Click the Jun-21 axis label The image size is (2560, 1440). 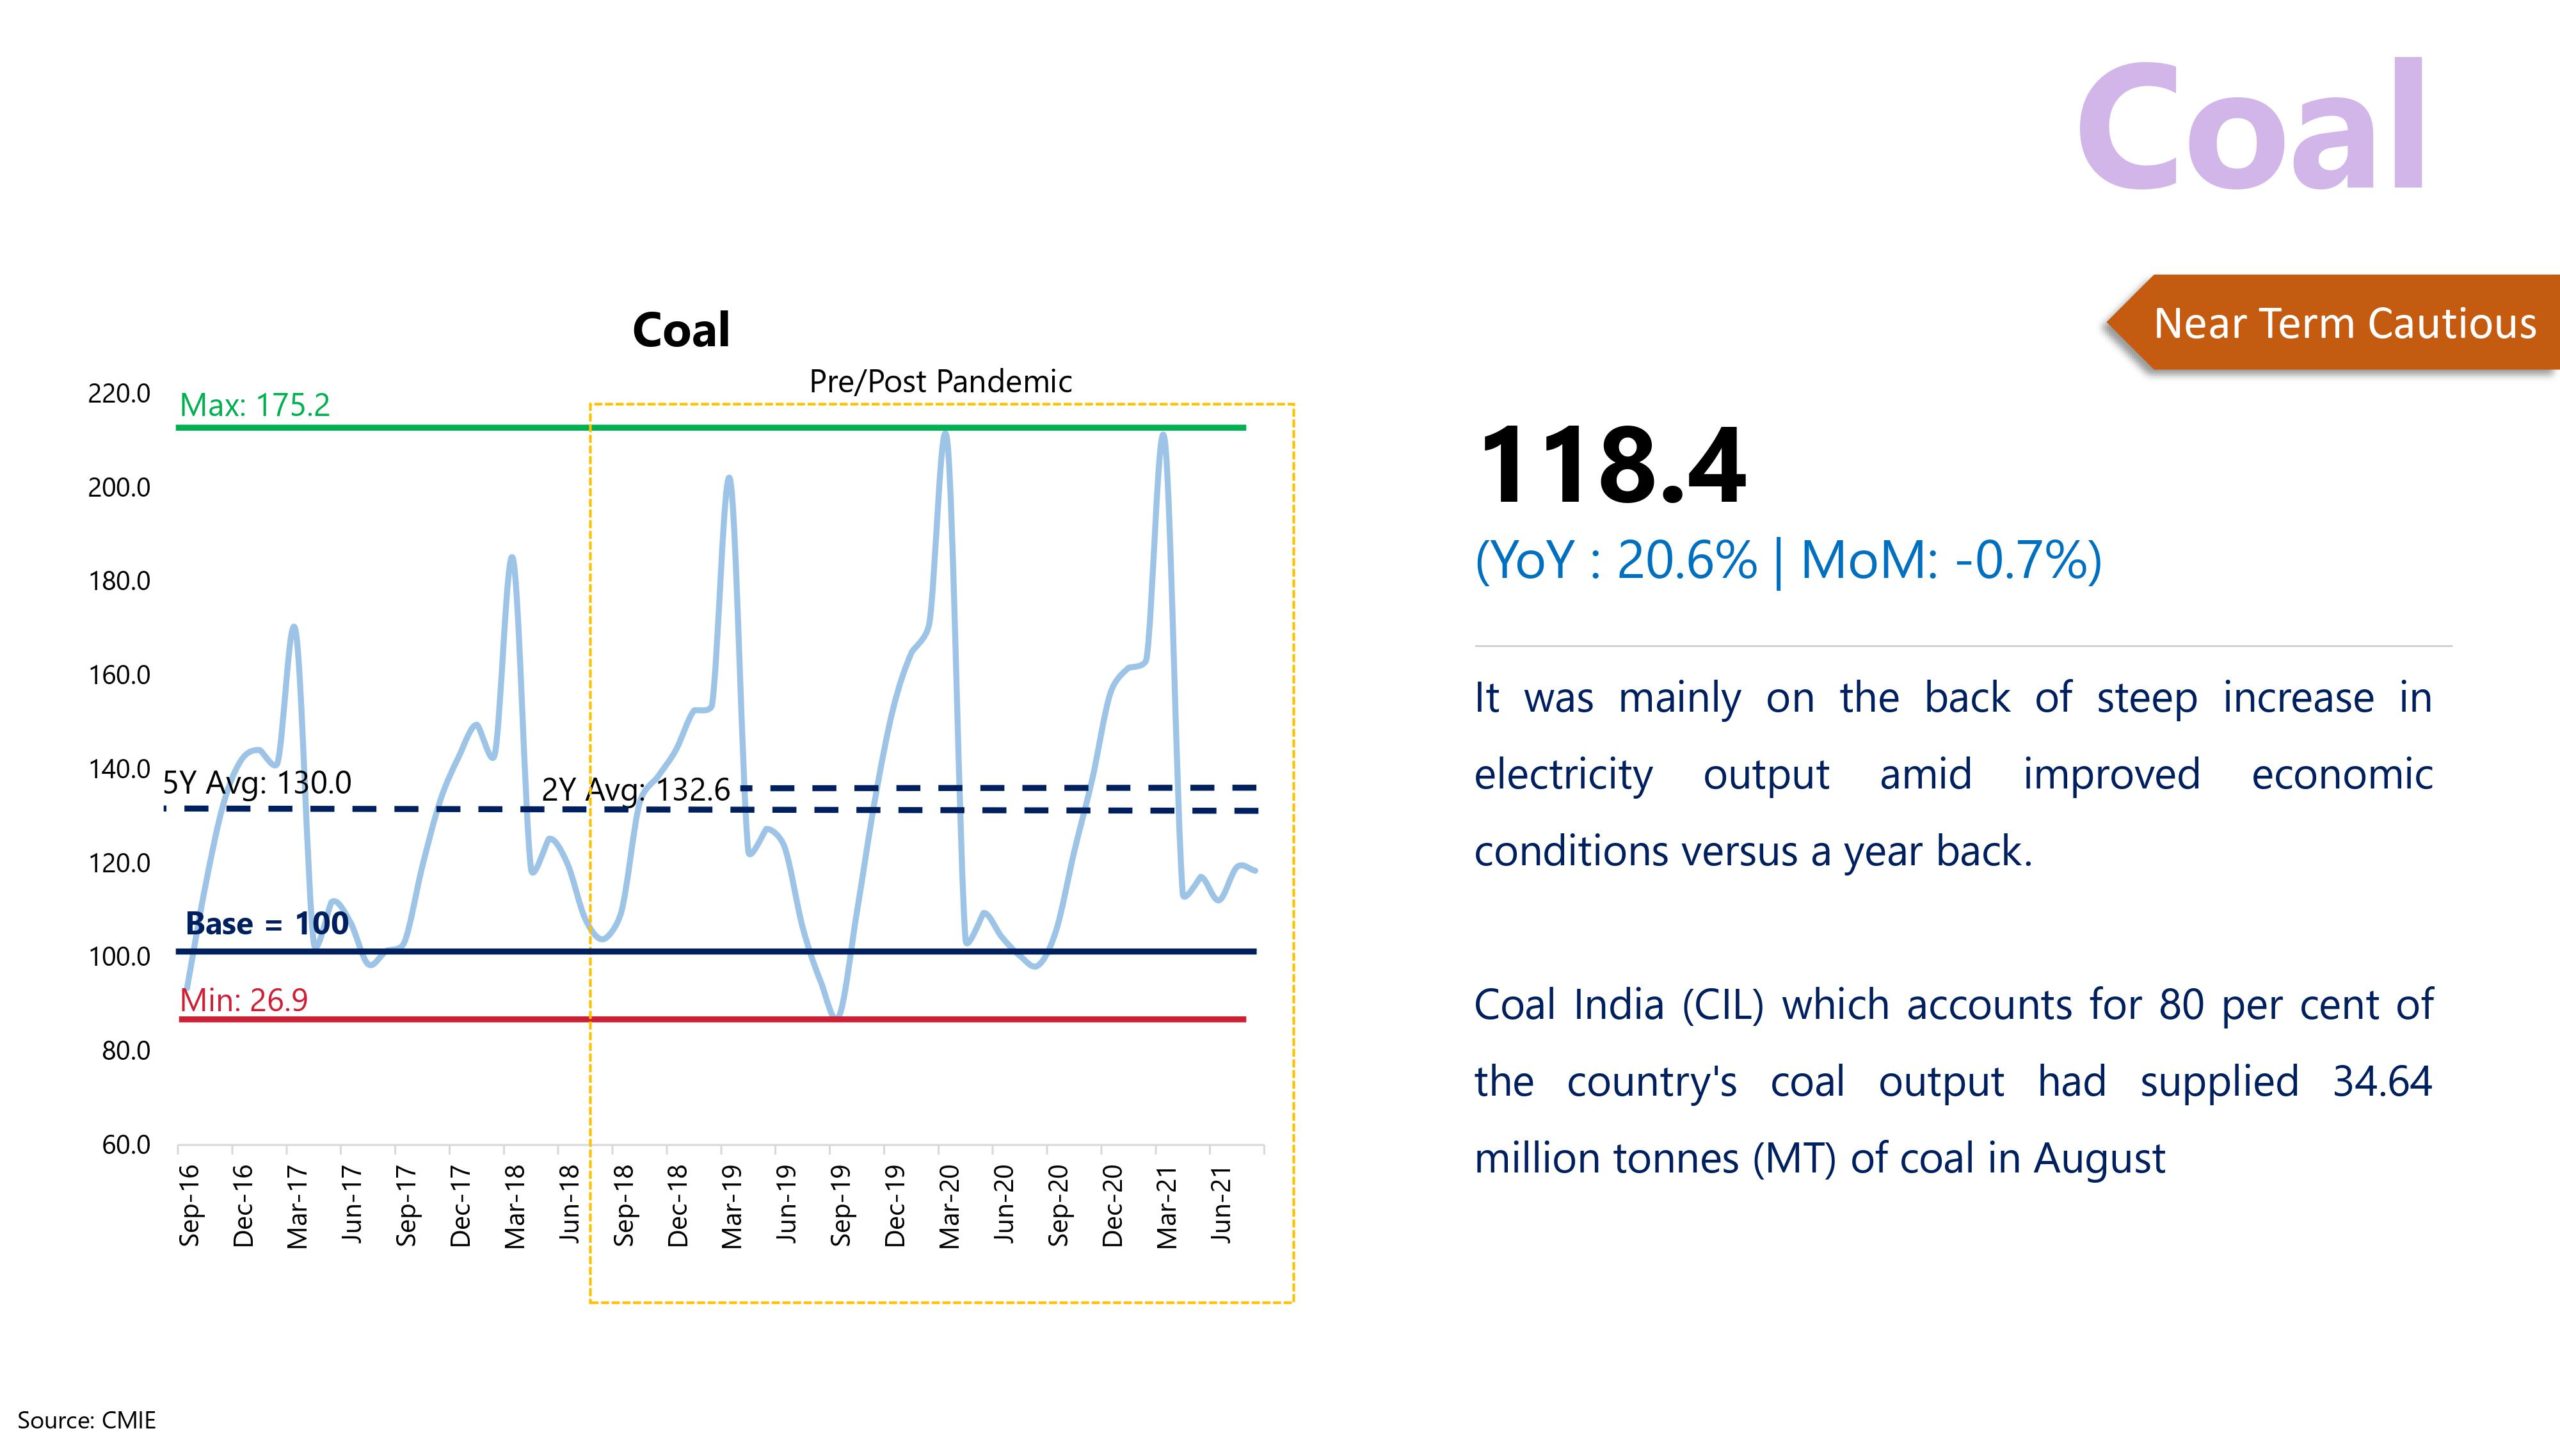pos(1221,1205)
